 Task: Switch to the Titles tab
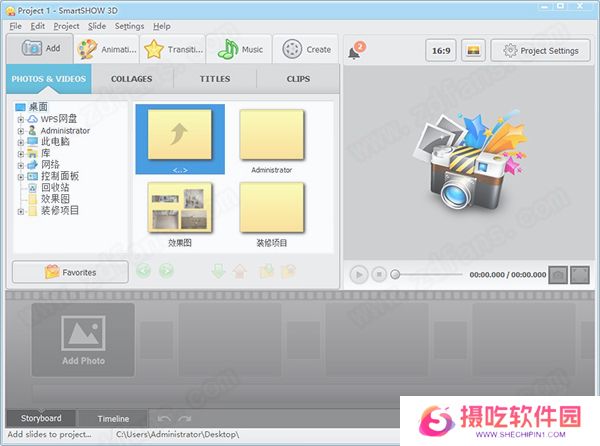click(215, 79)
